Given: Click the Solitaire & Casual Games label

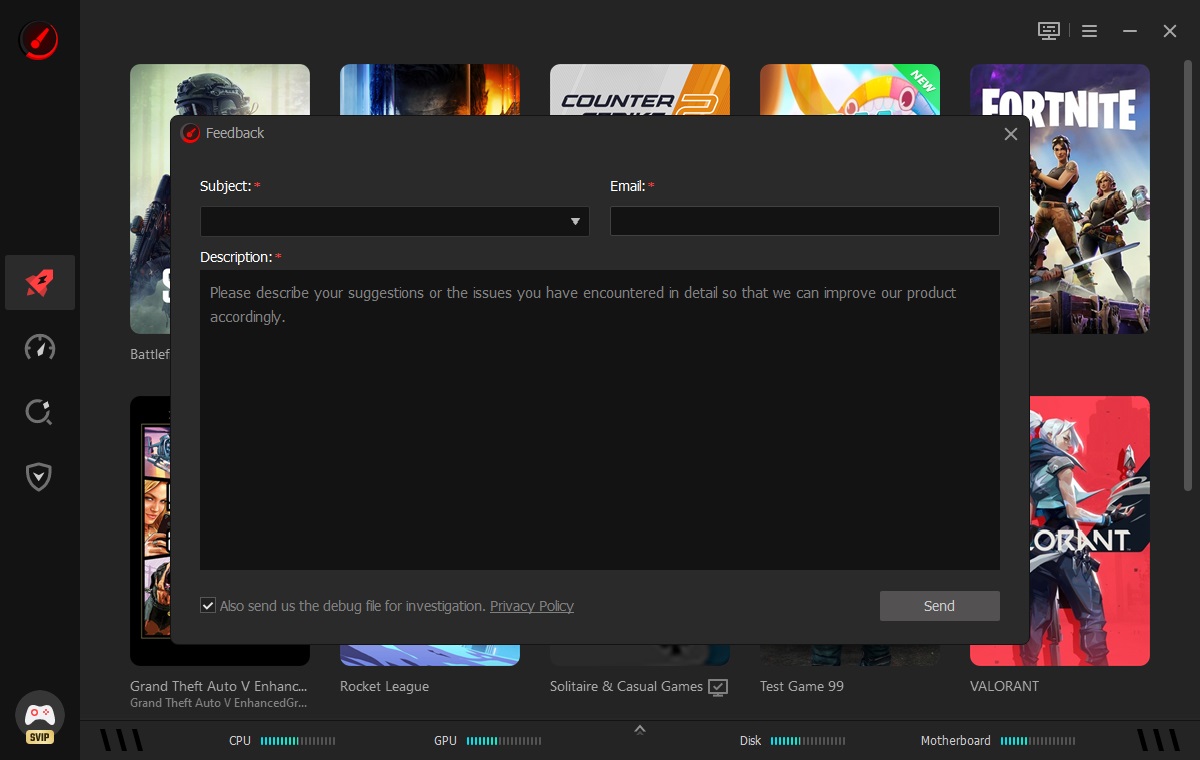Looking at the screenshot, I should click(626, 687).
